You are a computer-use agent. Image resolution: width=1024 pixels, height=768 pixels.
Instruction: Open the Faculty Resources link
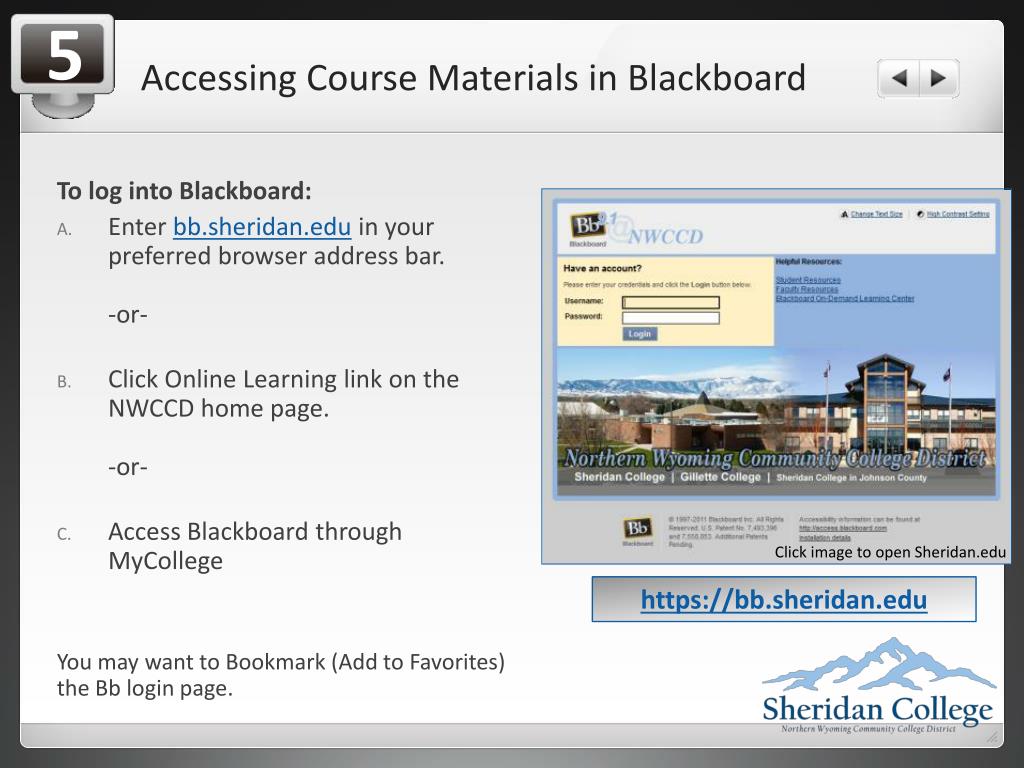pos(807,289)
